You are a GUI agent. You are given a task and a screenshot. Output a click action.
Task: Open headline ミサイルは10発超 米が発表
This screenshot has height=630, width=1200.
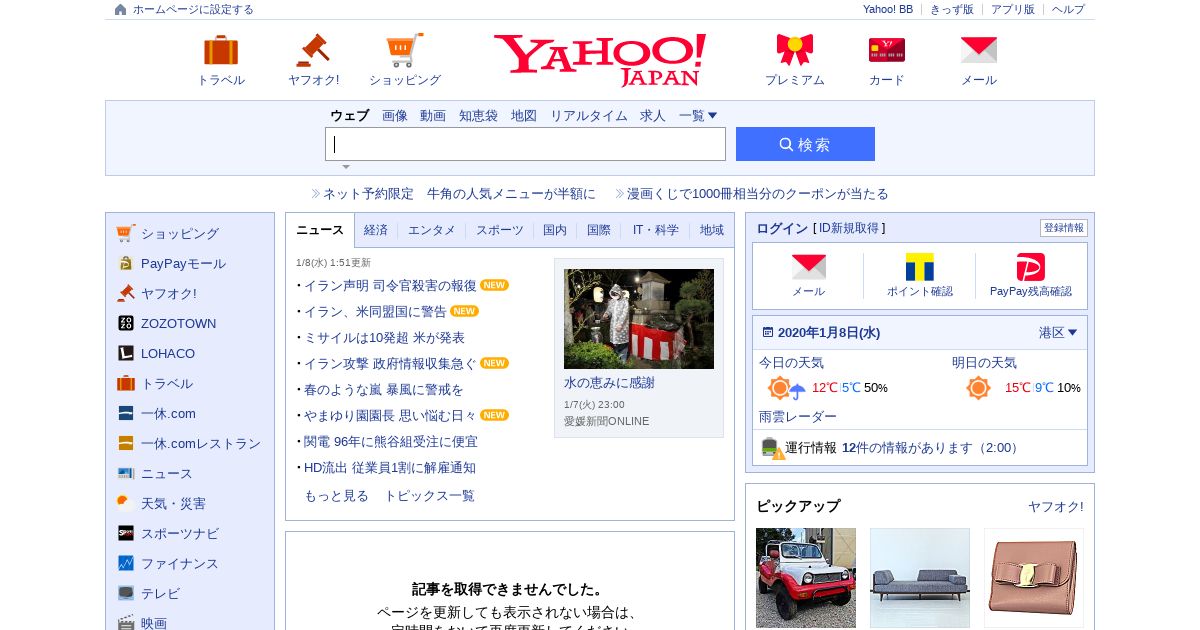[x=384, y=338]
